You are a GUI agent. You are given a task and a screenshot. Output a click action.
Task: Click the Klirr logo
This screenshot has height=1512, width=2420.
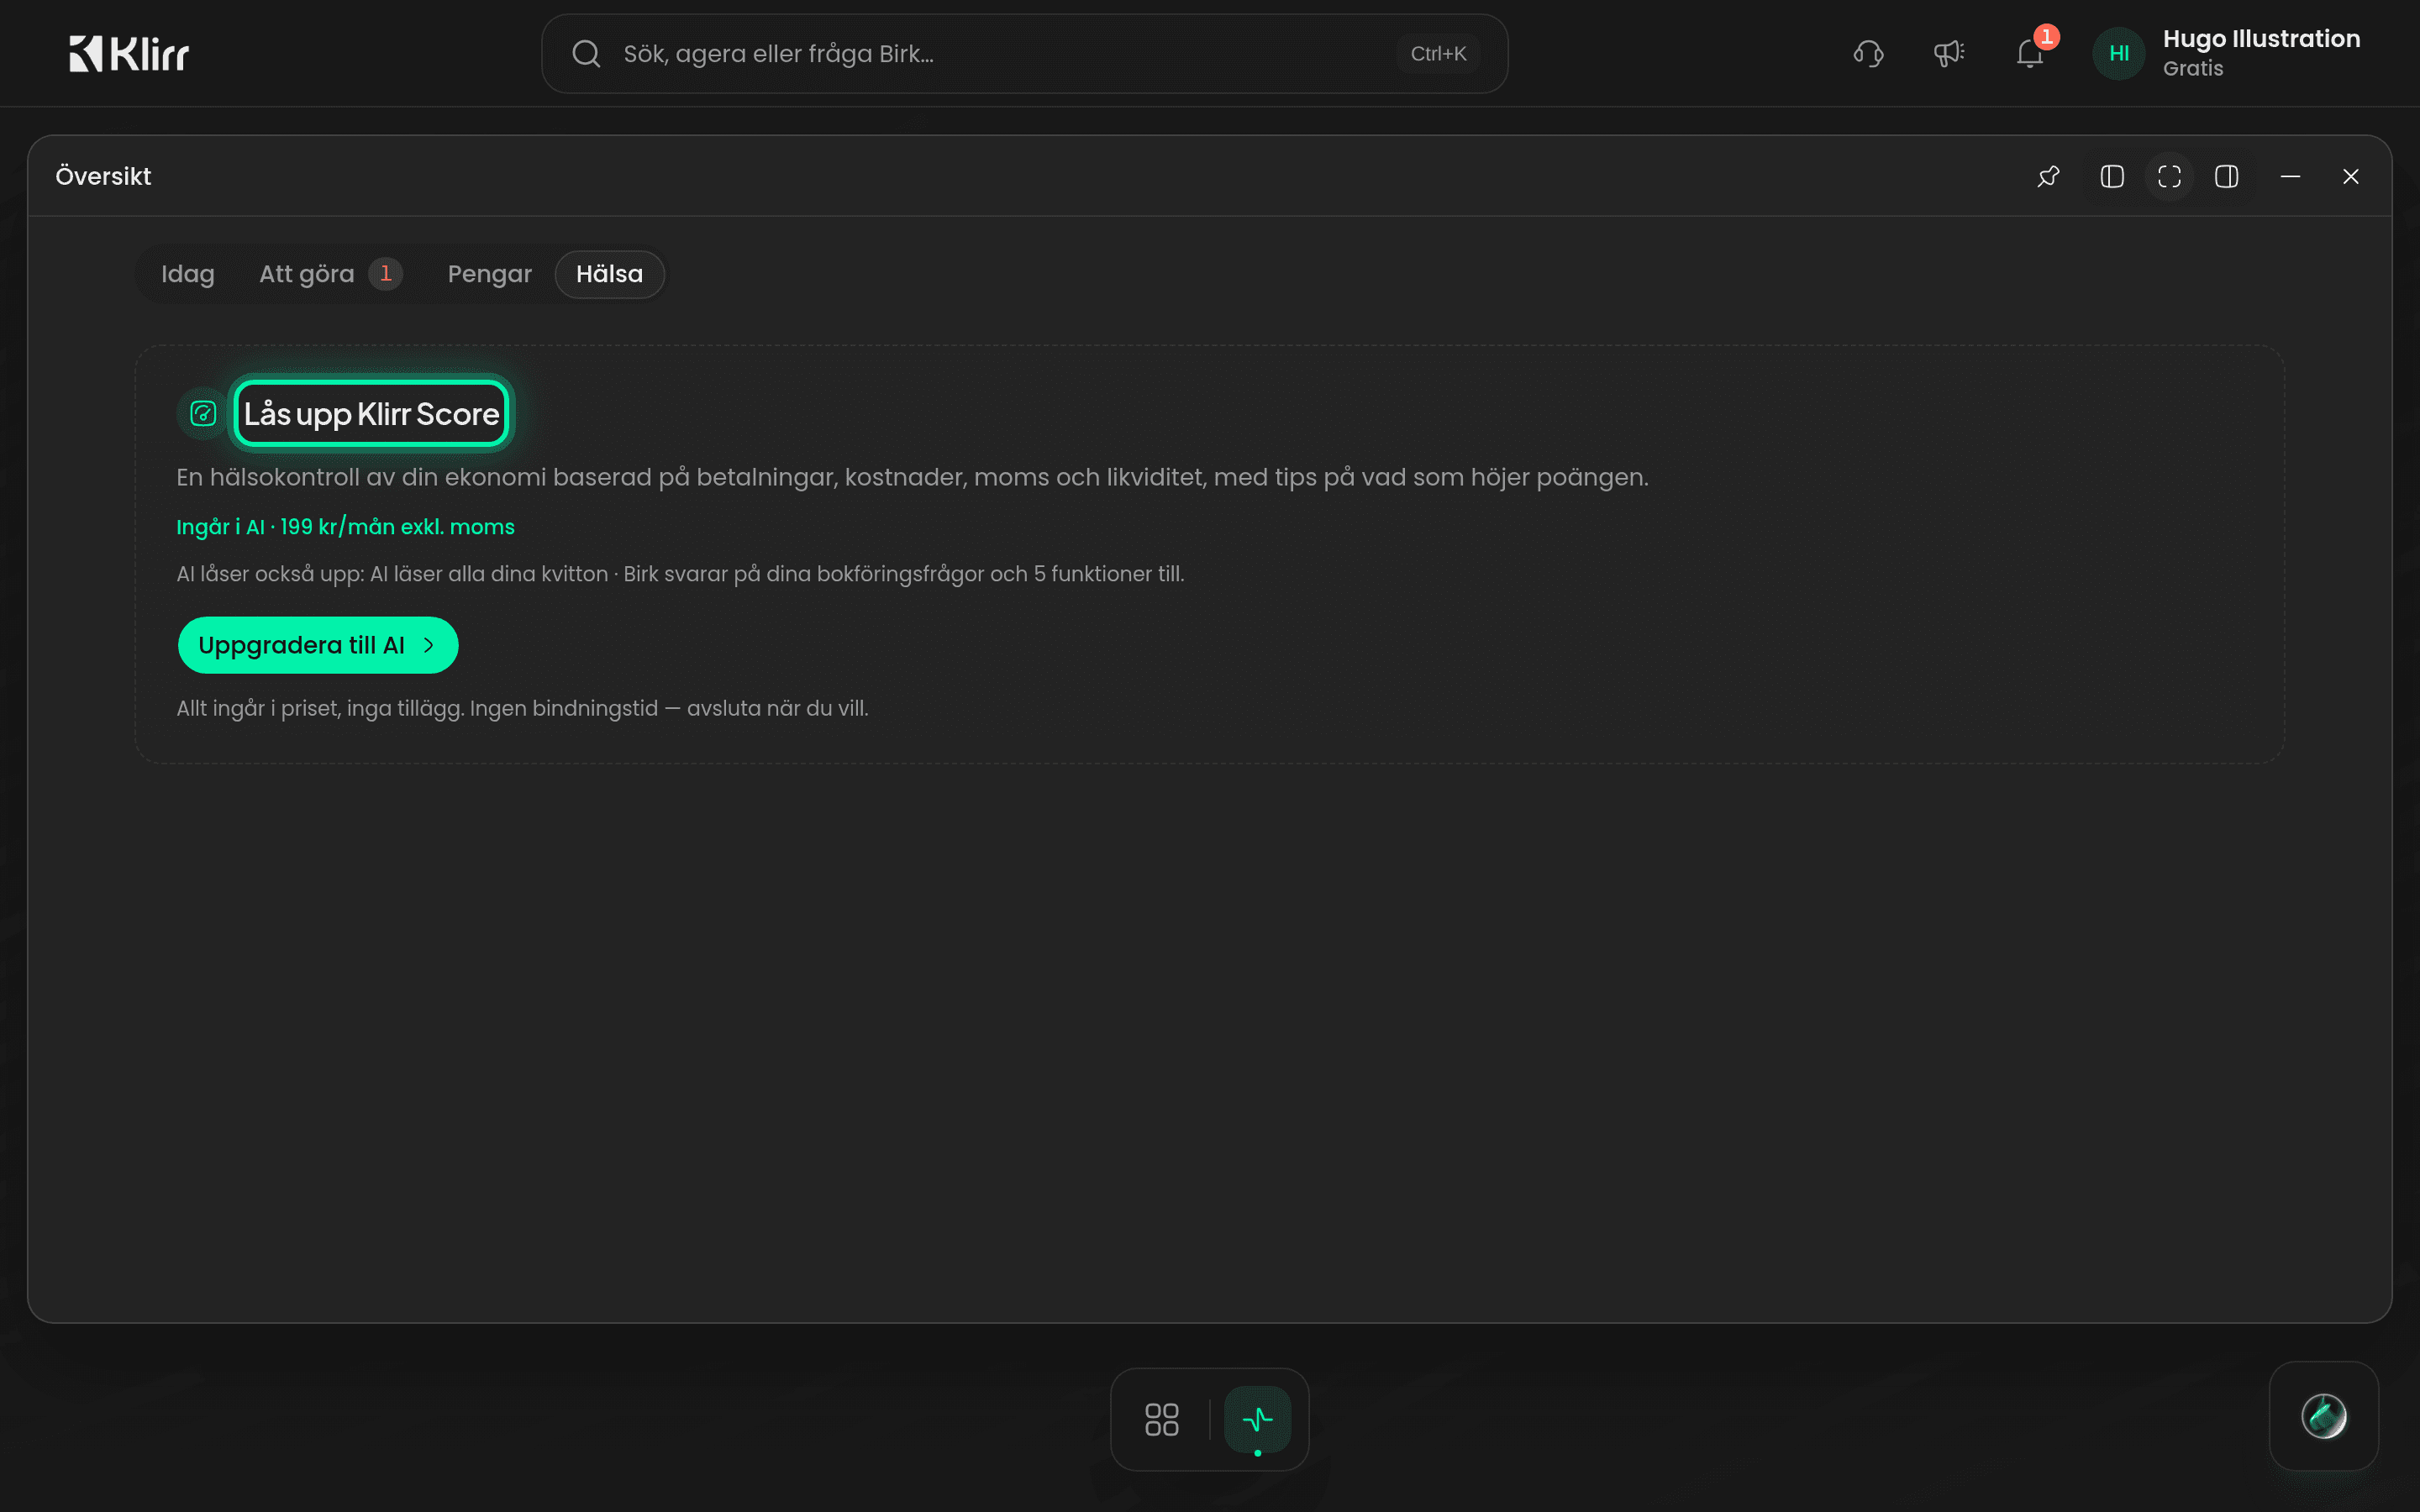click(129, 54)
